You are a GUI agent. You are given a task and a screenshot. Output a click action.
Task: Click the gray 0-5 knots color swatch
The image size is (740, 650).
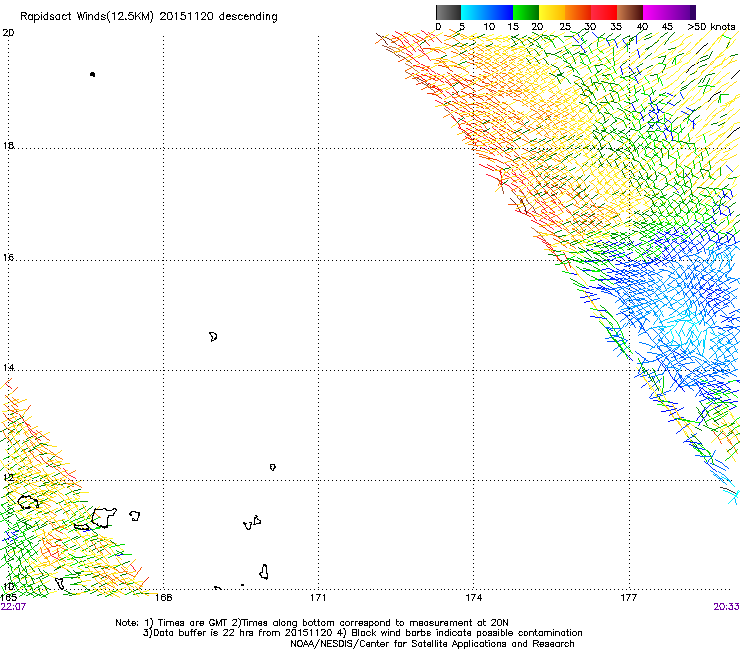448,12
